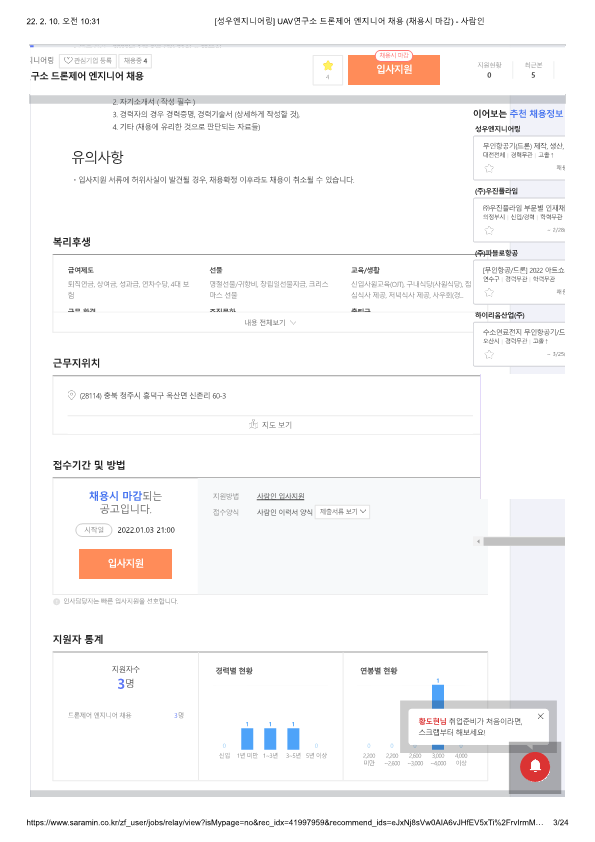
Task: Click the orange 입사지원 button in header
Action: click(x=394, y=70)
